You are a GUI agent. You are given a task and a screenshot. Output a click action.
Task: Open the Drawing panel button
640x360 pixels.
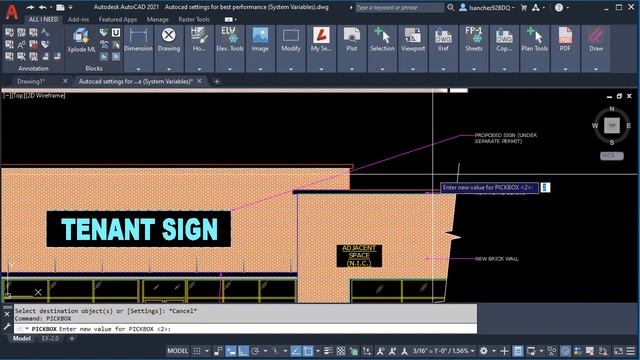(169, 41)
